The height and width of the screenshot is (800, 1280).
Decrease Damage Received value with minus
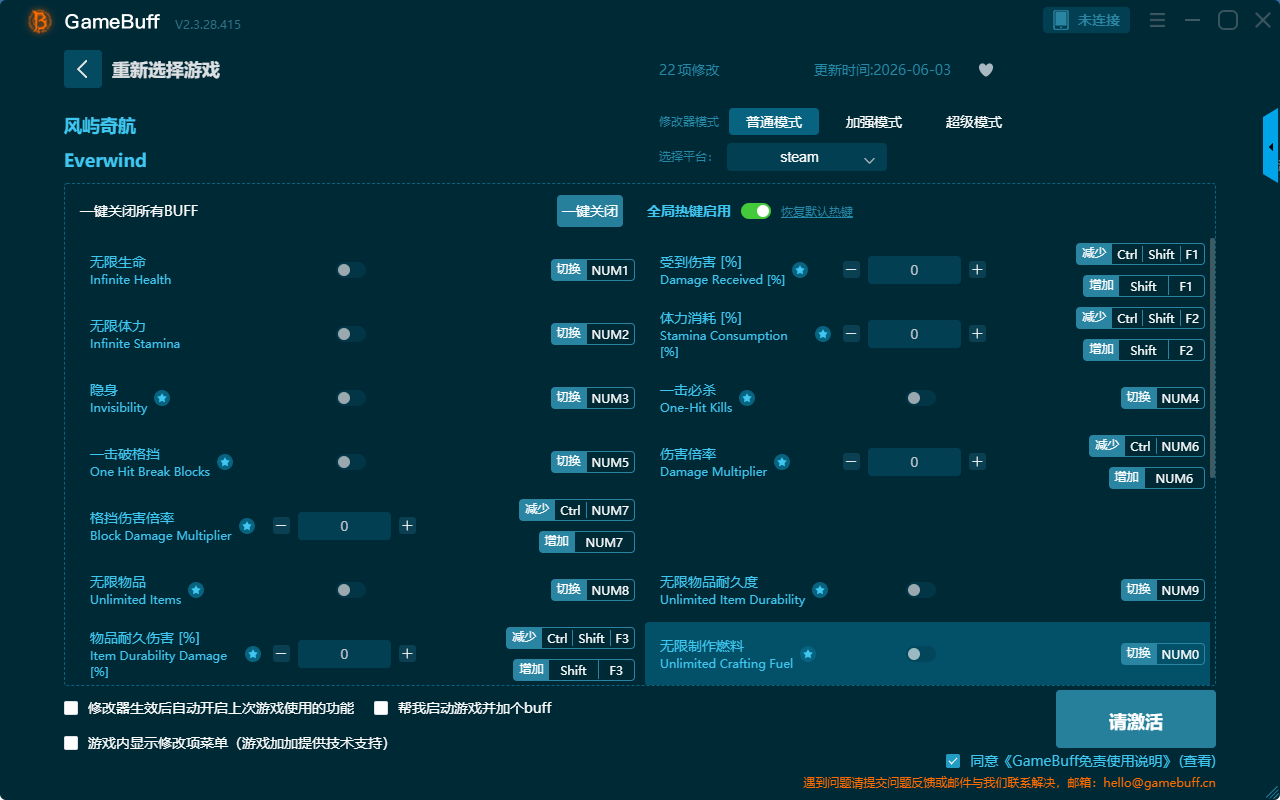851,270
